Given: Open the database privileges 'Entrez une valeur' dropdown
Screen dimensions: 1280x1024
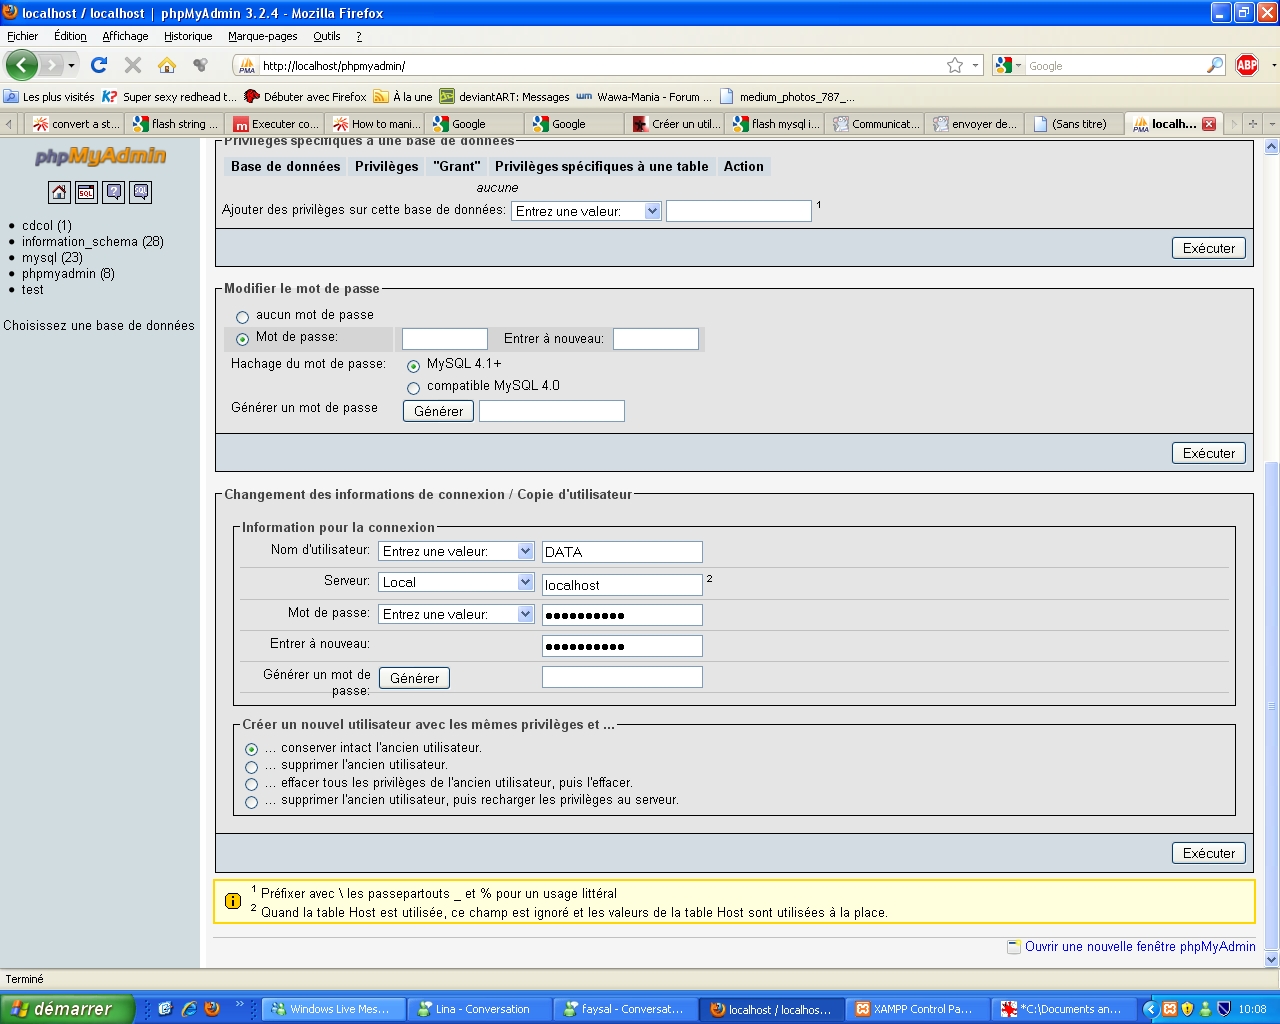Looking at the screenshot, I should [x=586, y=211].
